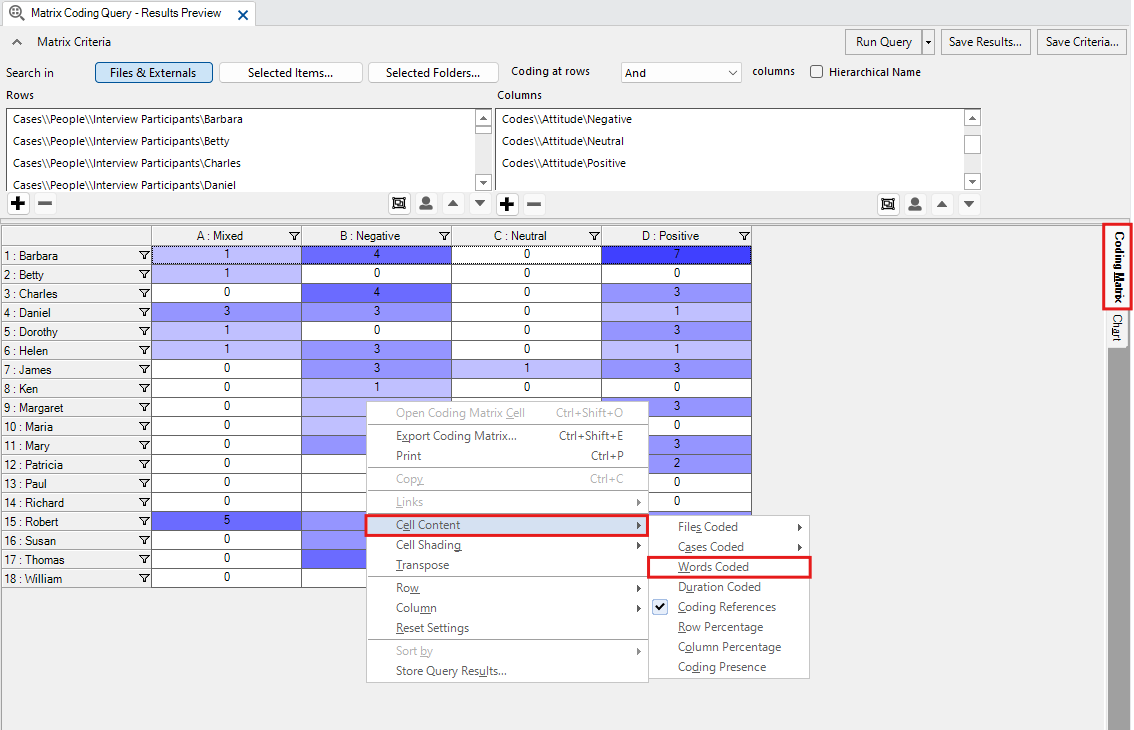The image size is (1134, 730).
Task: Close the Matrix Coding Query results tab
Action: [x=243, y=14]
